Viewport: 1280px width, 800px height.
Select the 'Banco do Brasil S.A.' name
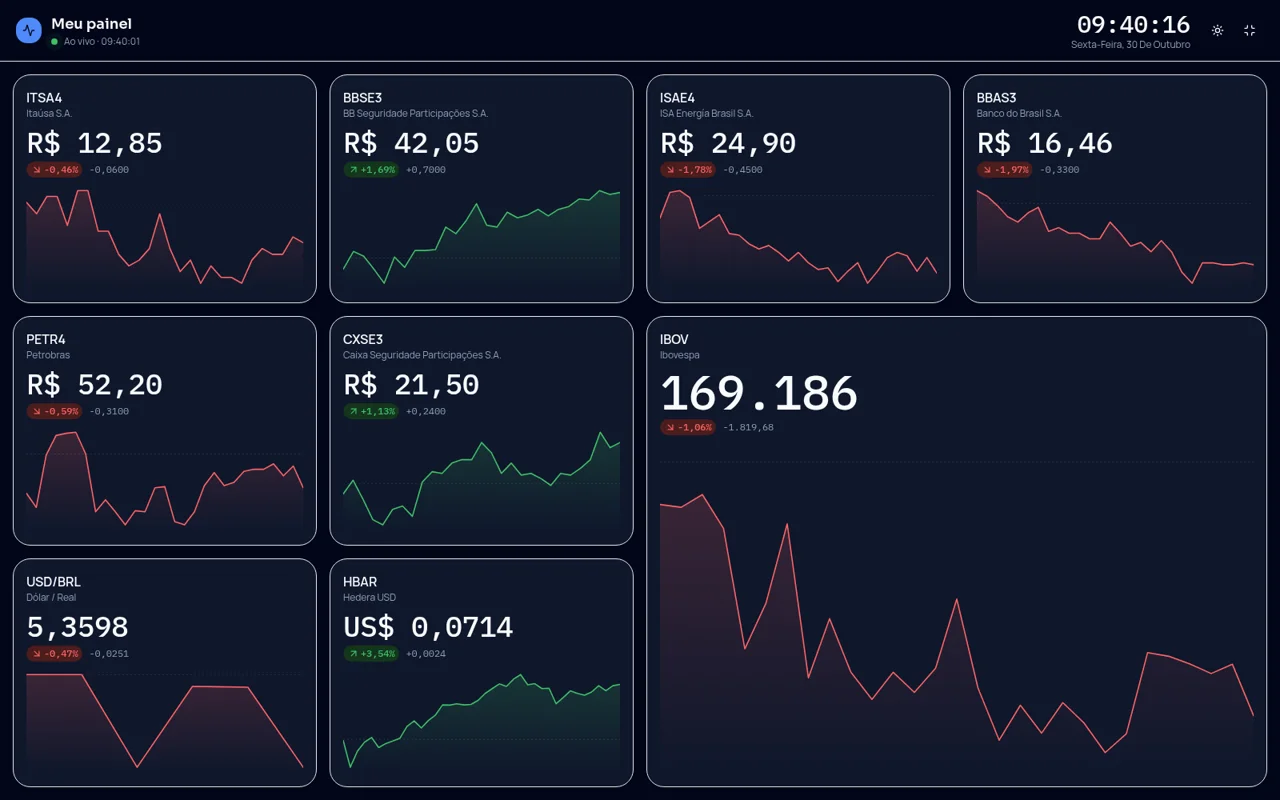pos(1019,114)
